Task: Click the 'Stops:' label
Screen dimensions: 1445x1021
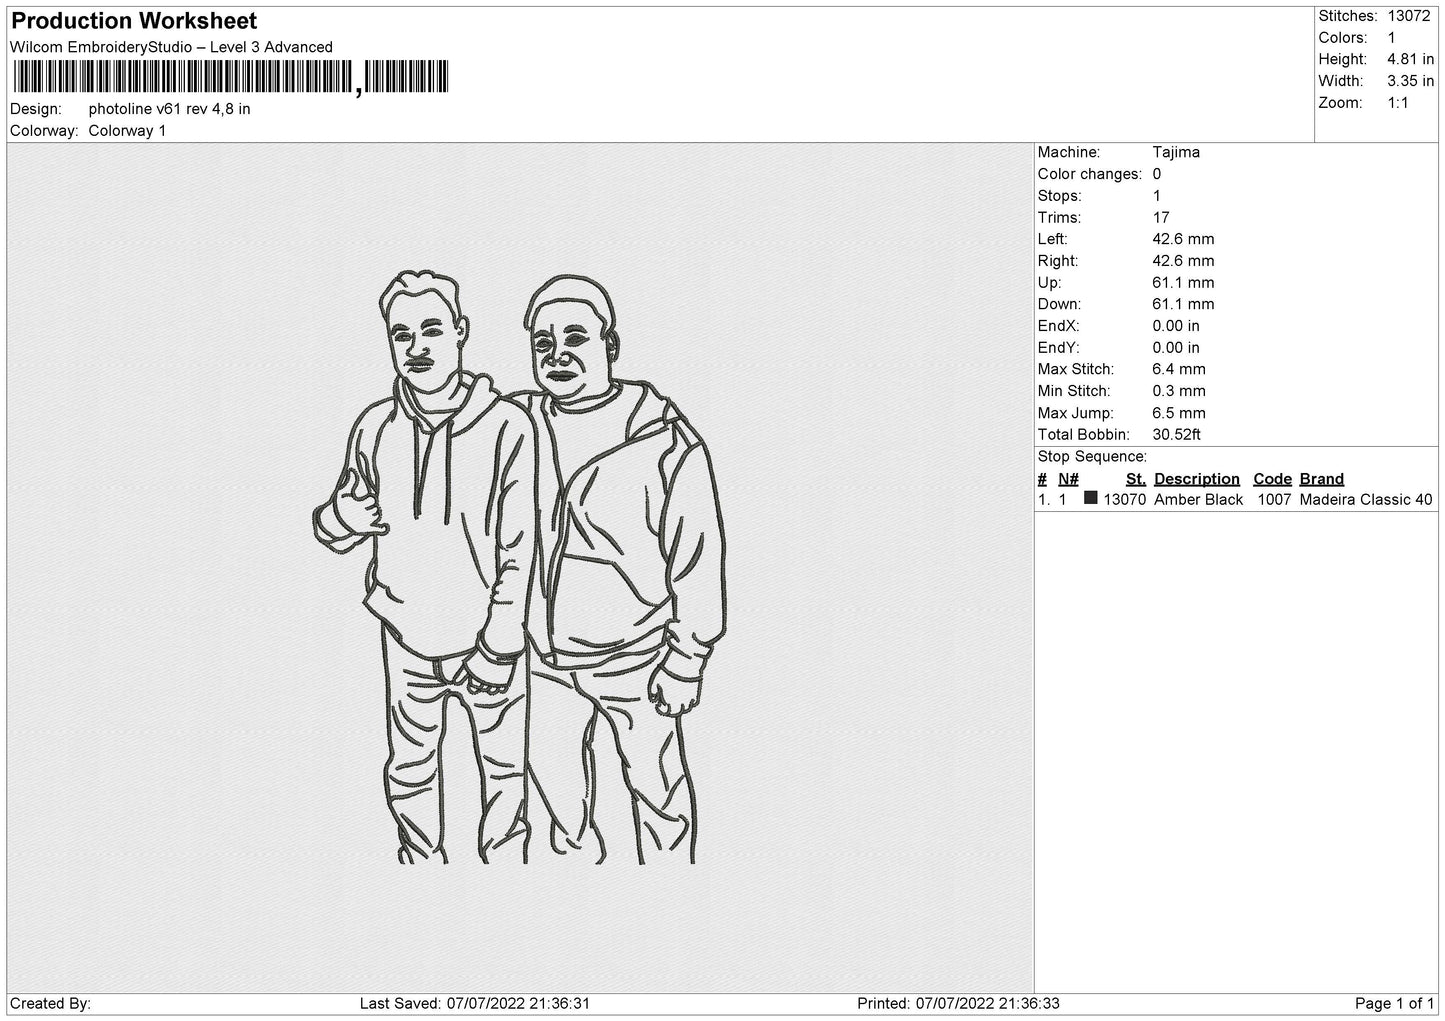Action: coord(1059,196)
